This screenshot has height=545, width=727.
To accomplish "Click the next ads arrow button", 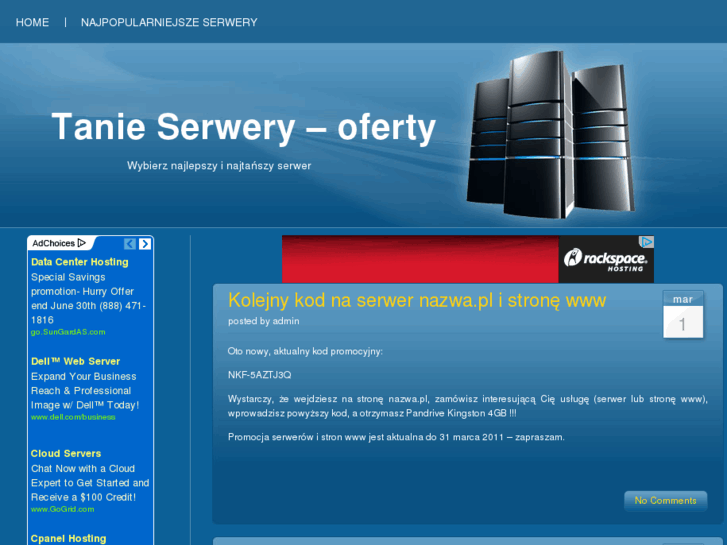I will [145, 244].
